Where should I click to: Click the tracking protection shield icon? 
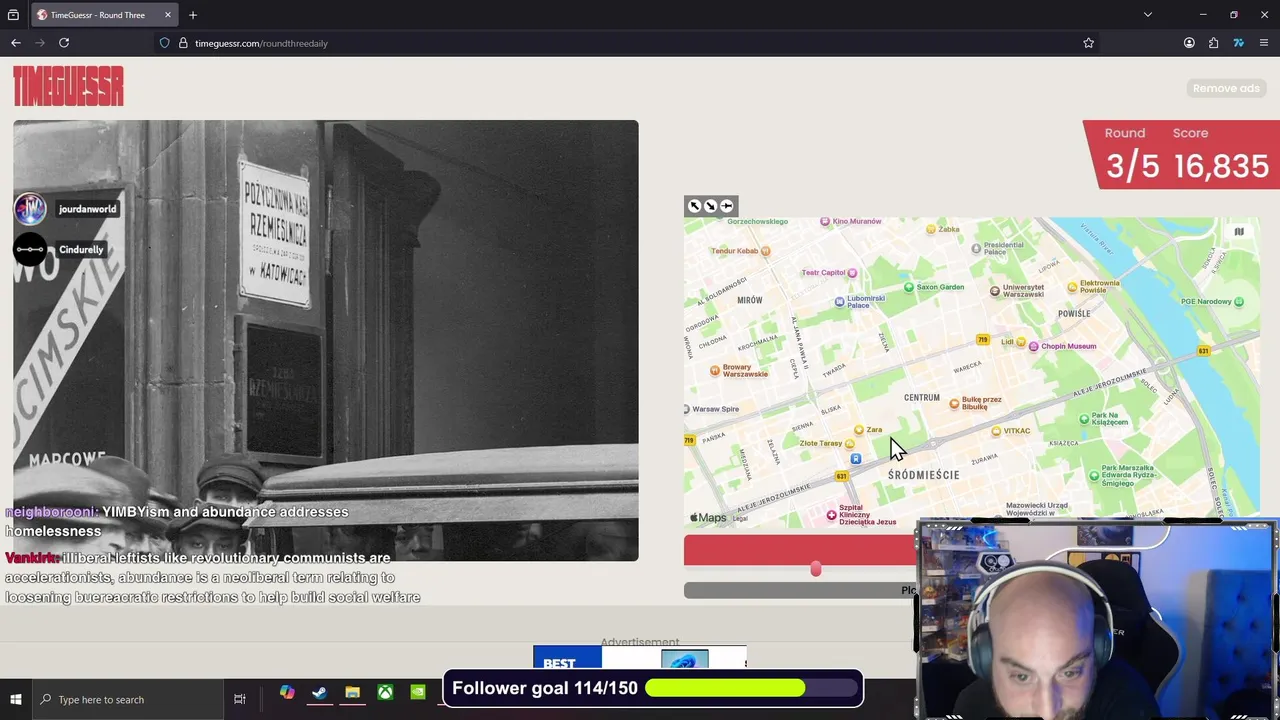164,43
